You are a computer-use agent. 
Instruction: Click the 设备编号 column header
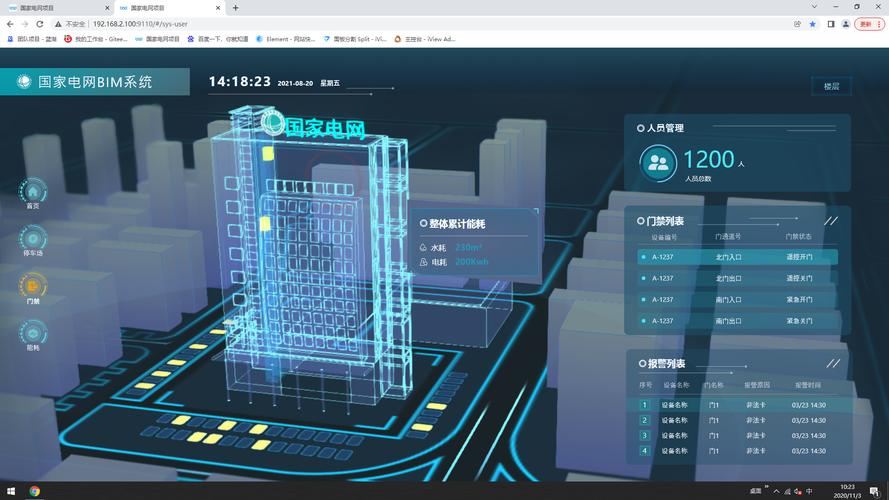(x=664, y=237)
